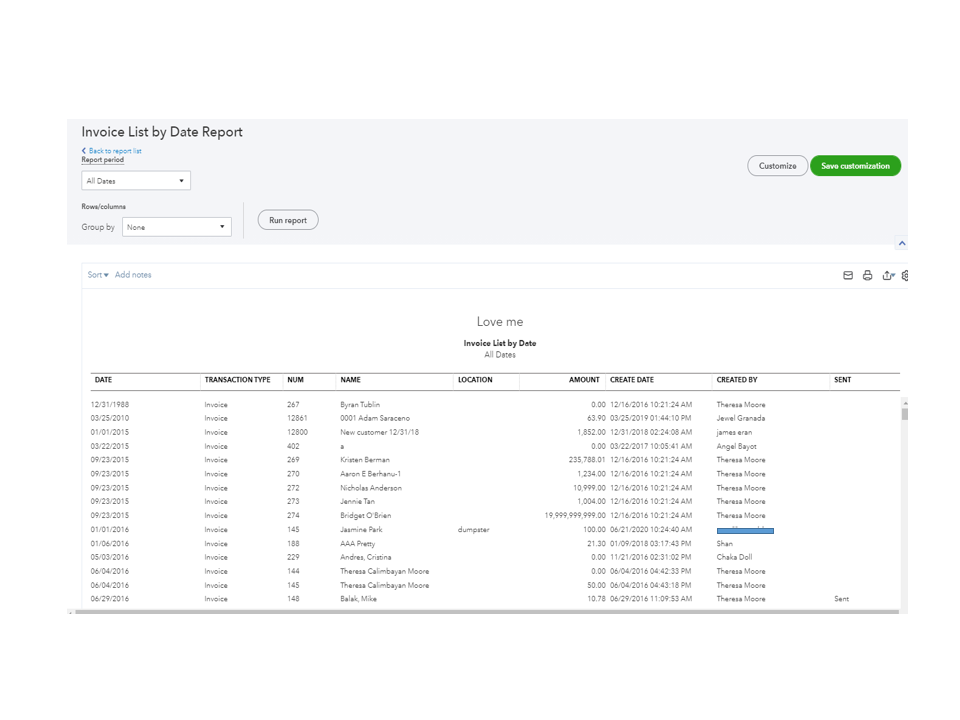Open the Jasmine Park invoice row
This screenshot has height=720, width=960.
361,530
